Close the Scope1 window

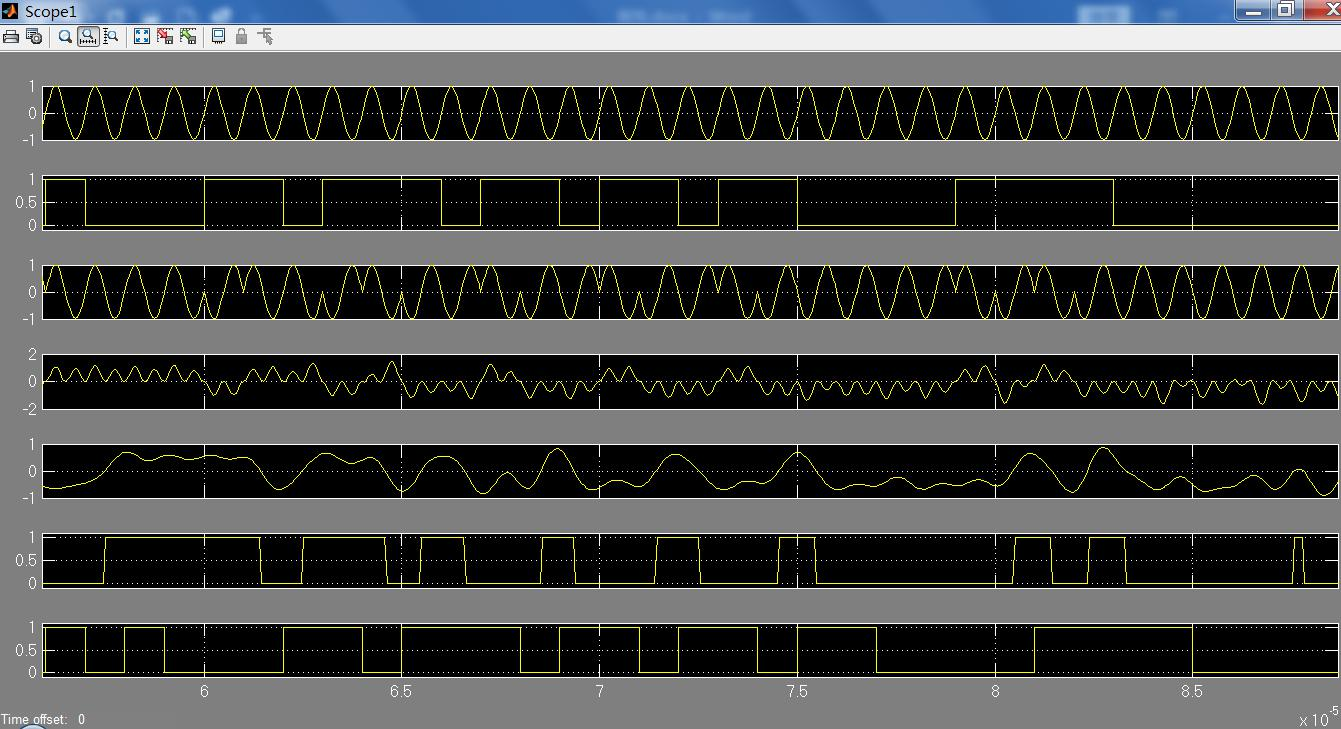point(1324,10)
